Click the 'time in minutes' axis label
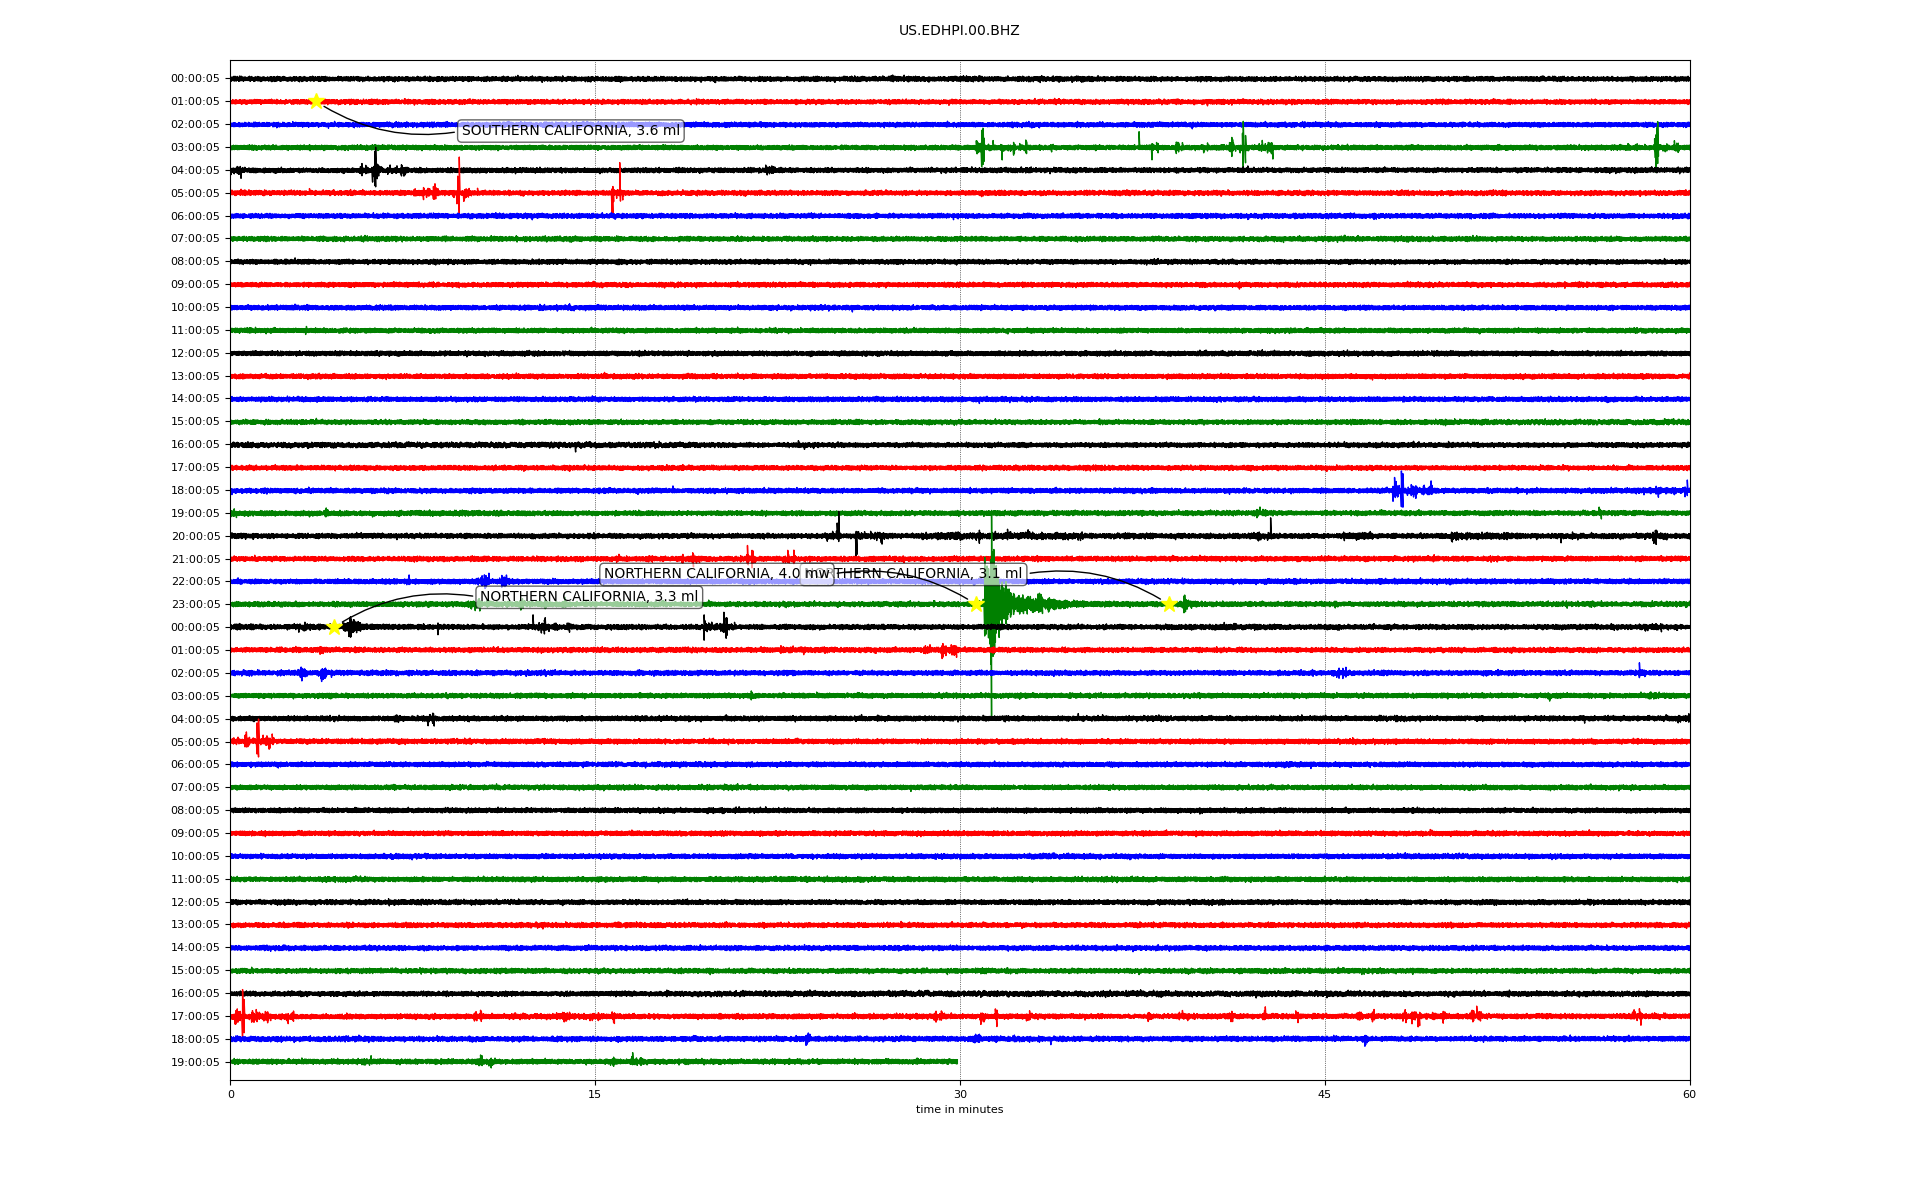The width and height of the screenshot is (1920, 1200). [958, 1109]
